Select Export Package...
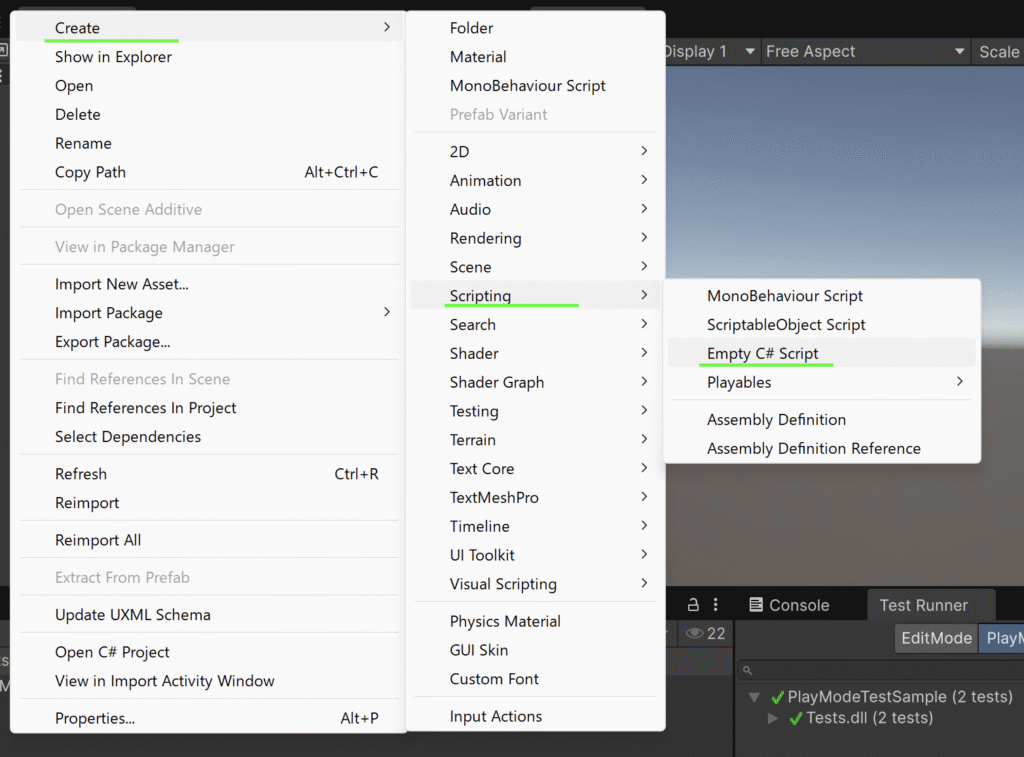Screen dimensions: 1024x757 click(x=208, y=342)
